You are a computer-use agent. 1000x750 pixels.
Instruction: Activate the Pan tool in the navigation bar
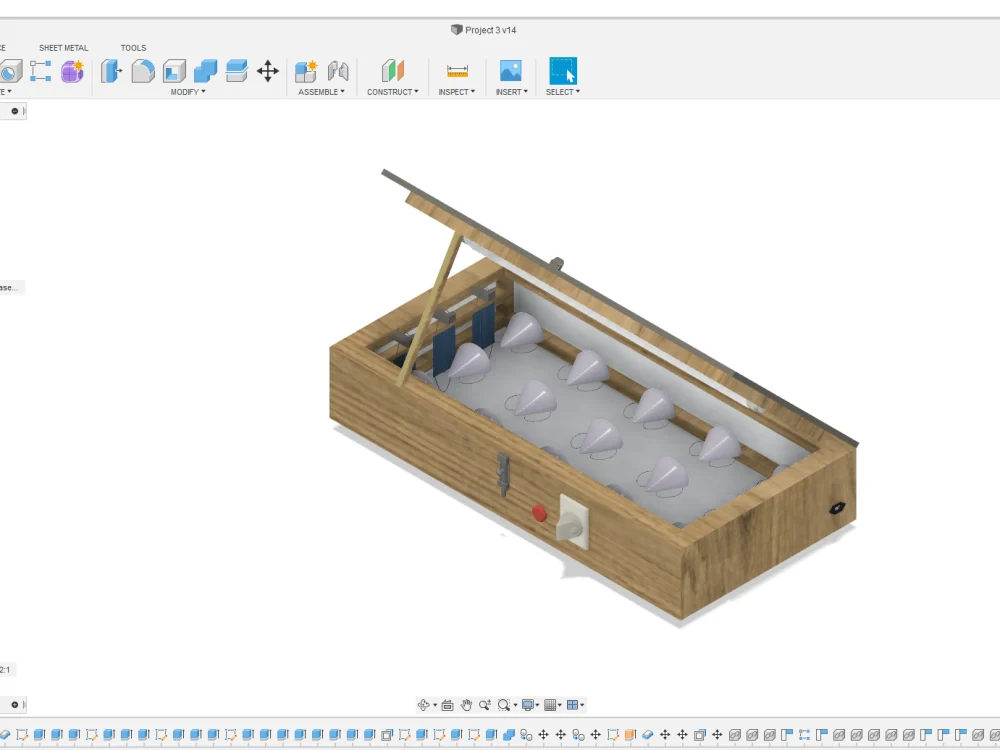(466, 704)
